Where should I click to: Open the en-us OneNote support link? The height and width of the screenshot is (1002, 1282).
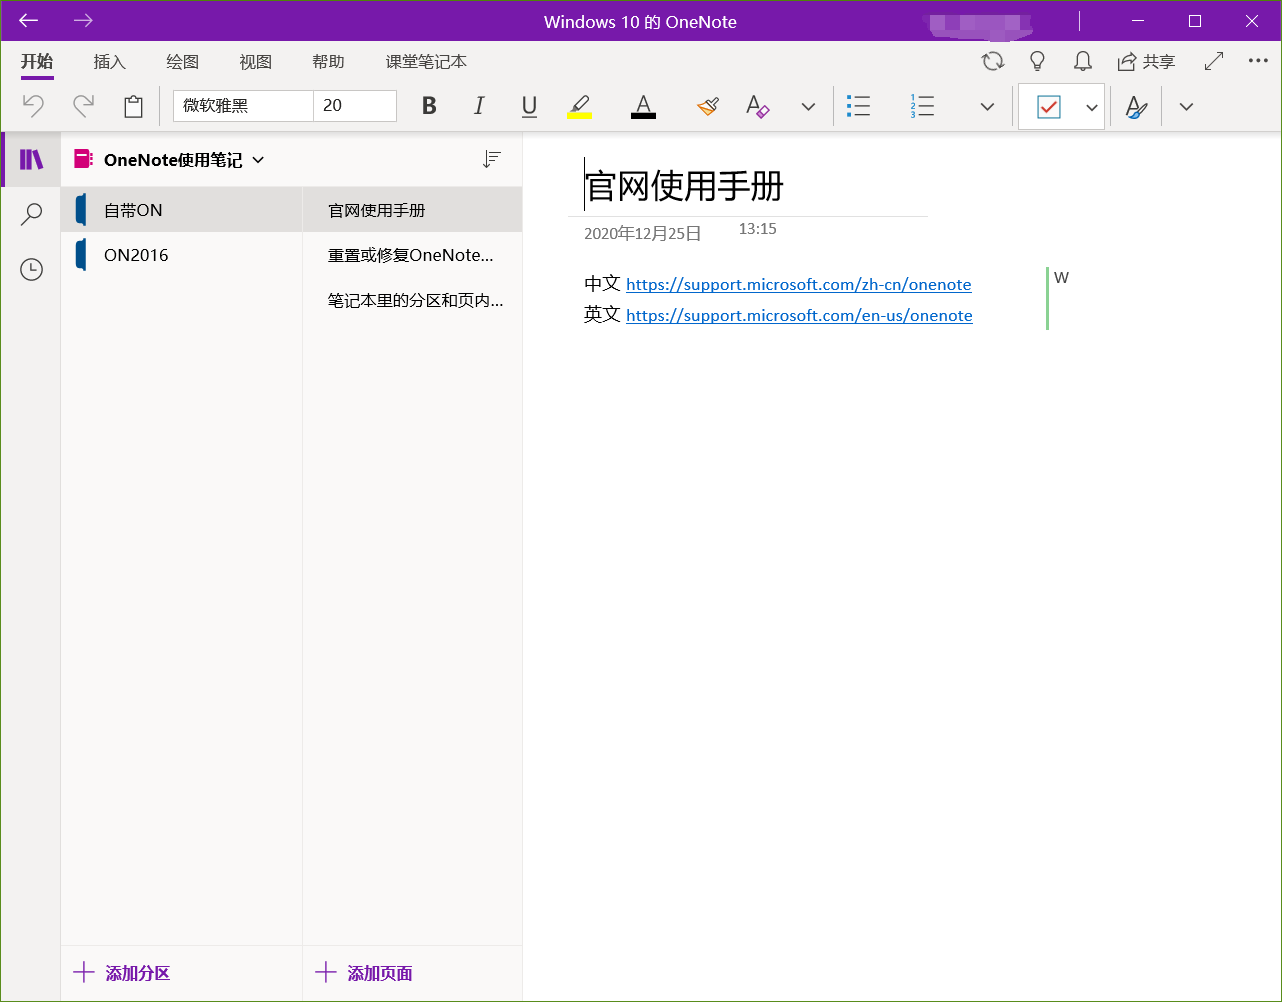click(x=799, y=315)
